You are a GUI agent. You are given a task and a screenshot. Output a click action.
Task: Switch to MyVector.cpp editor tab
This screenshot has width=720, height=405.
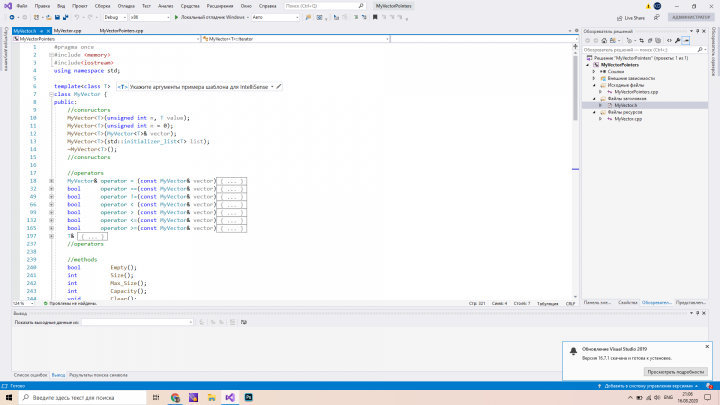point(68,31)
